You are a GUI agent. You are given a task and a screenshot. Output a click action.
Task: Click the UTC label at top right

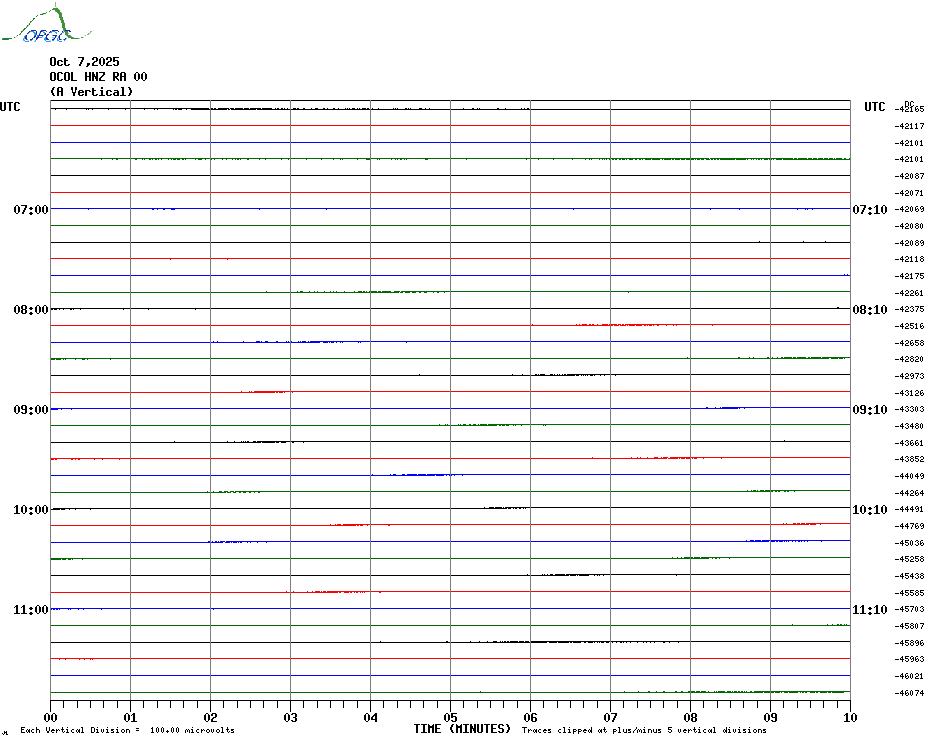pyautogui.click(x=875, y=107)
